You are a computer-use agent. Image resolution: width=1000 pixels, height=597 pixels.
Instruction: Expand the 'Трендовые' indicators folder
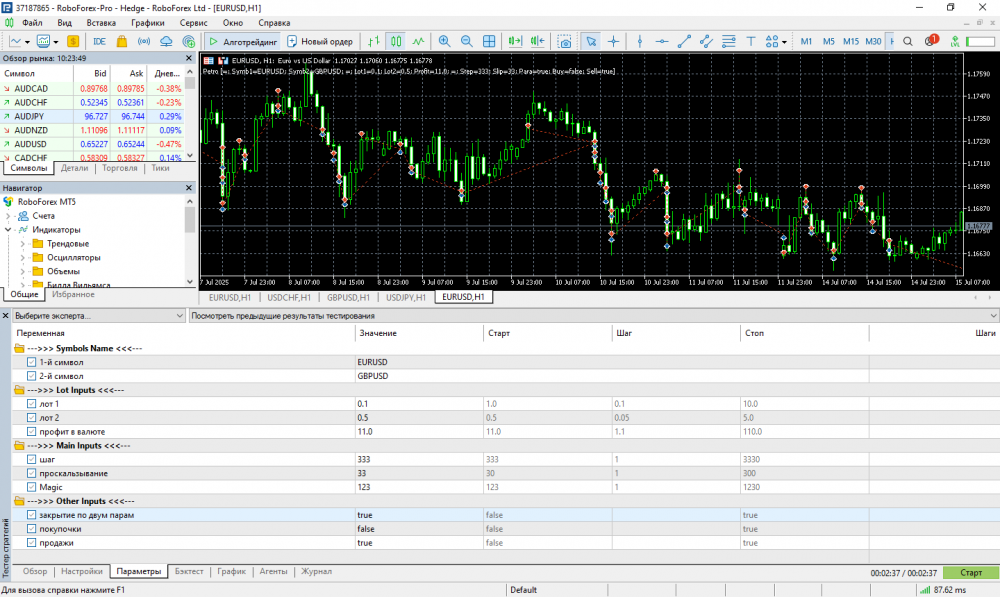click(22, 244)
